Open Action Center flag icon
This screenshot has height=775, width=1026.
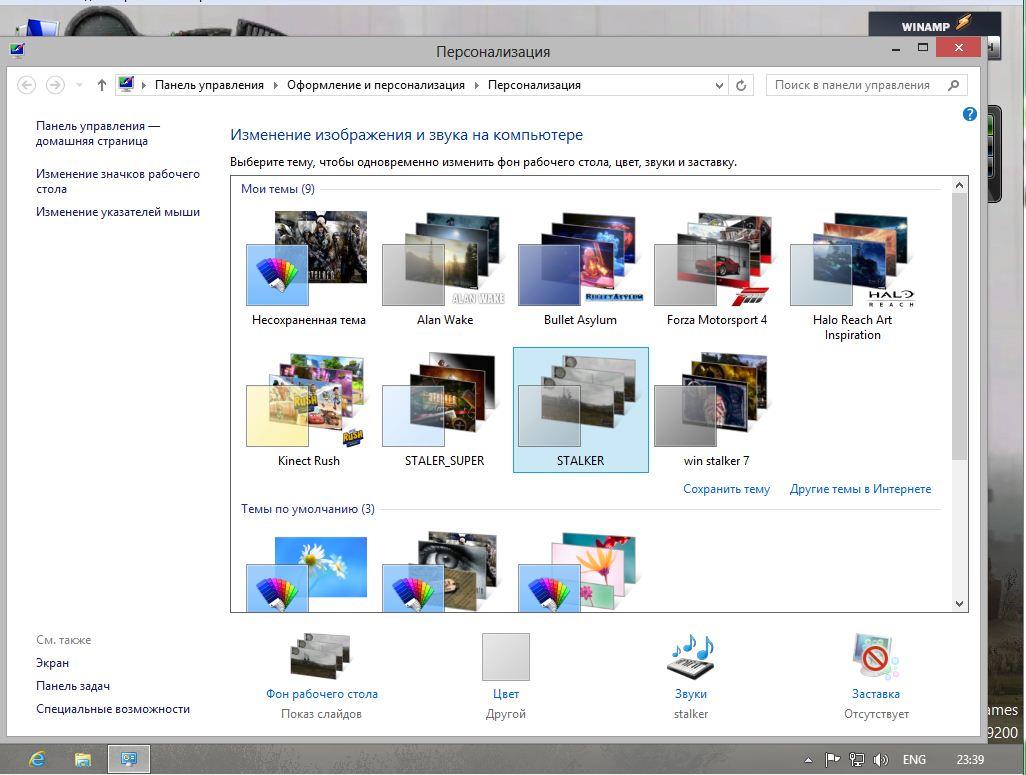pos(832,759)
